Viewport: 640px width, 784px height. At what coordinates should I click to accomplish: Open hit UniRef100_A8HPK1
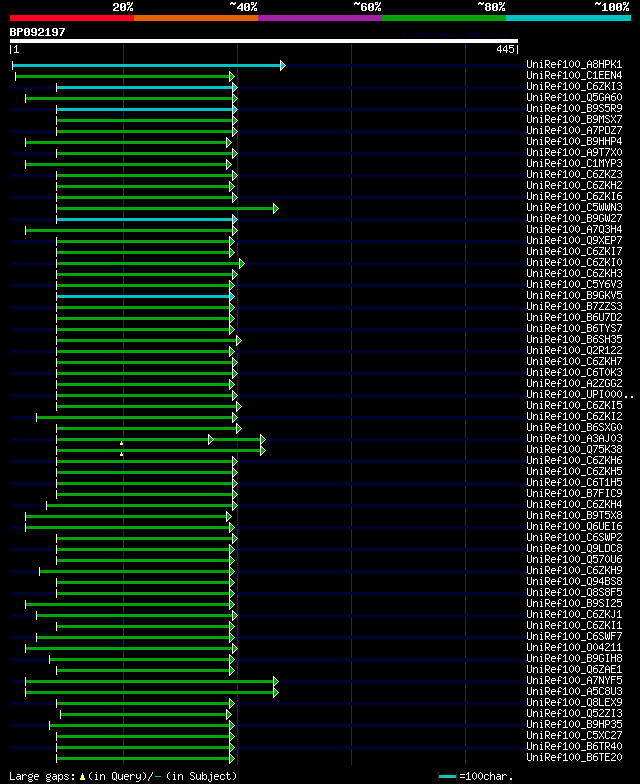(x=574, y=64)
